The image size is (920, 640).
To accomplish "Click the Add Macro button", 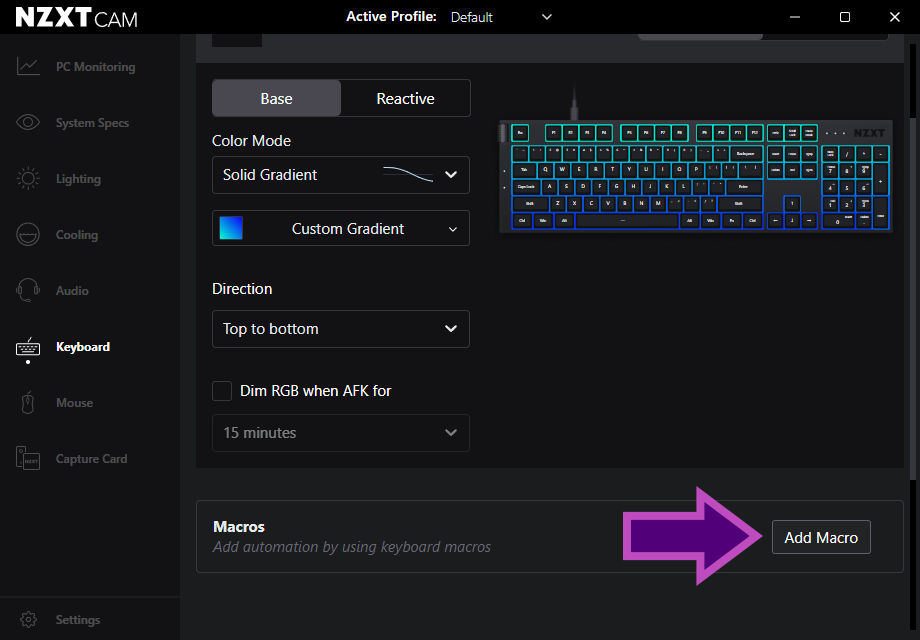I will [x=821, y=537].
